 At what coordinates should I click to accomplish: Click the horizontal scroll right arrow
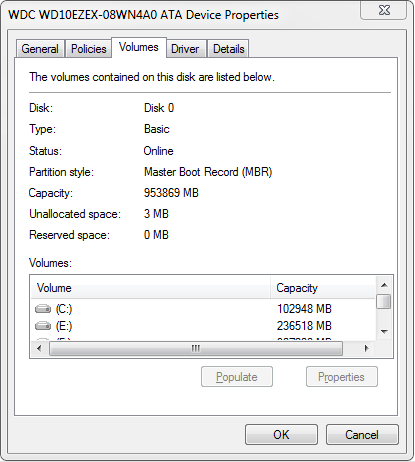click(x=366, y=349)
